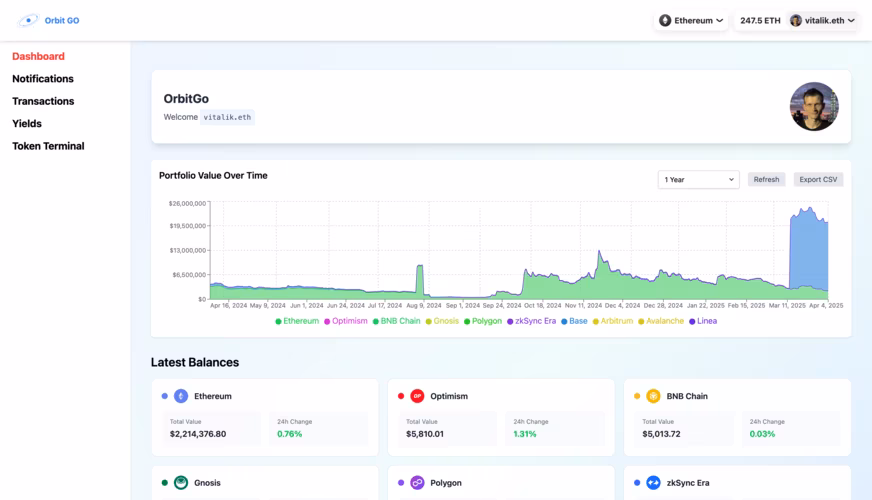The image size is (872, 500).
Task: Click BNB Chain total value $5,013.72
Action: pos(661,434)
